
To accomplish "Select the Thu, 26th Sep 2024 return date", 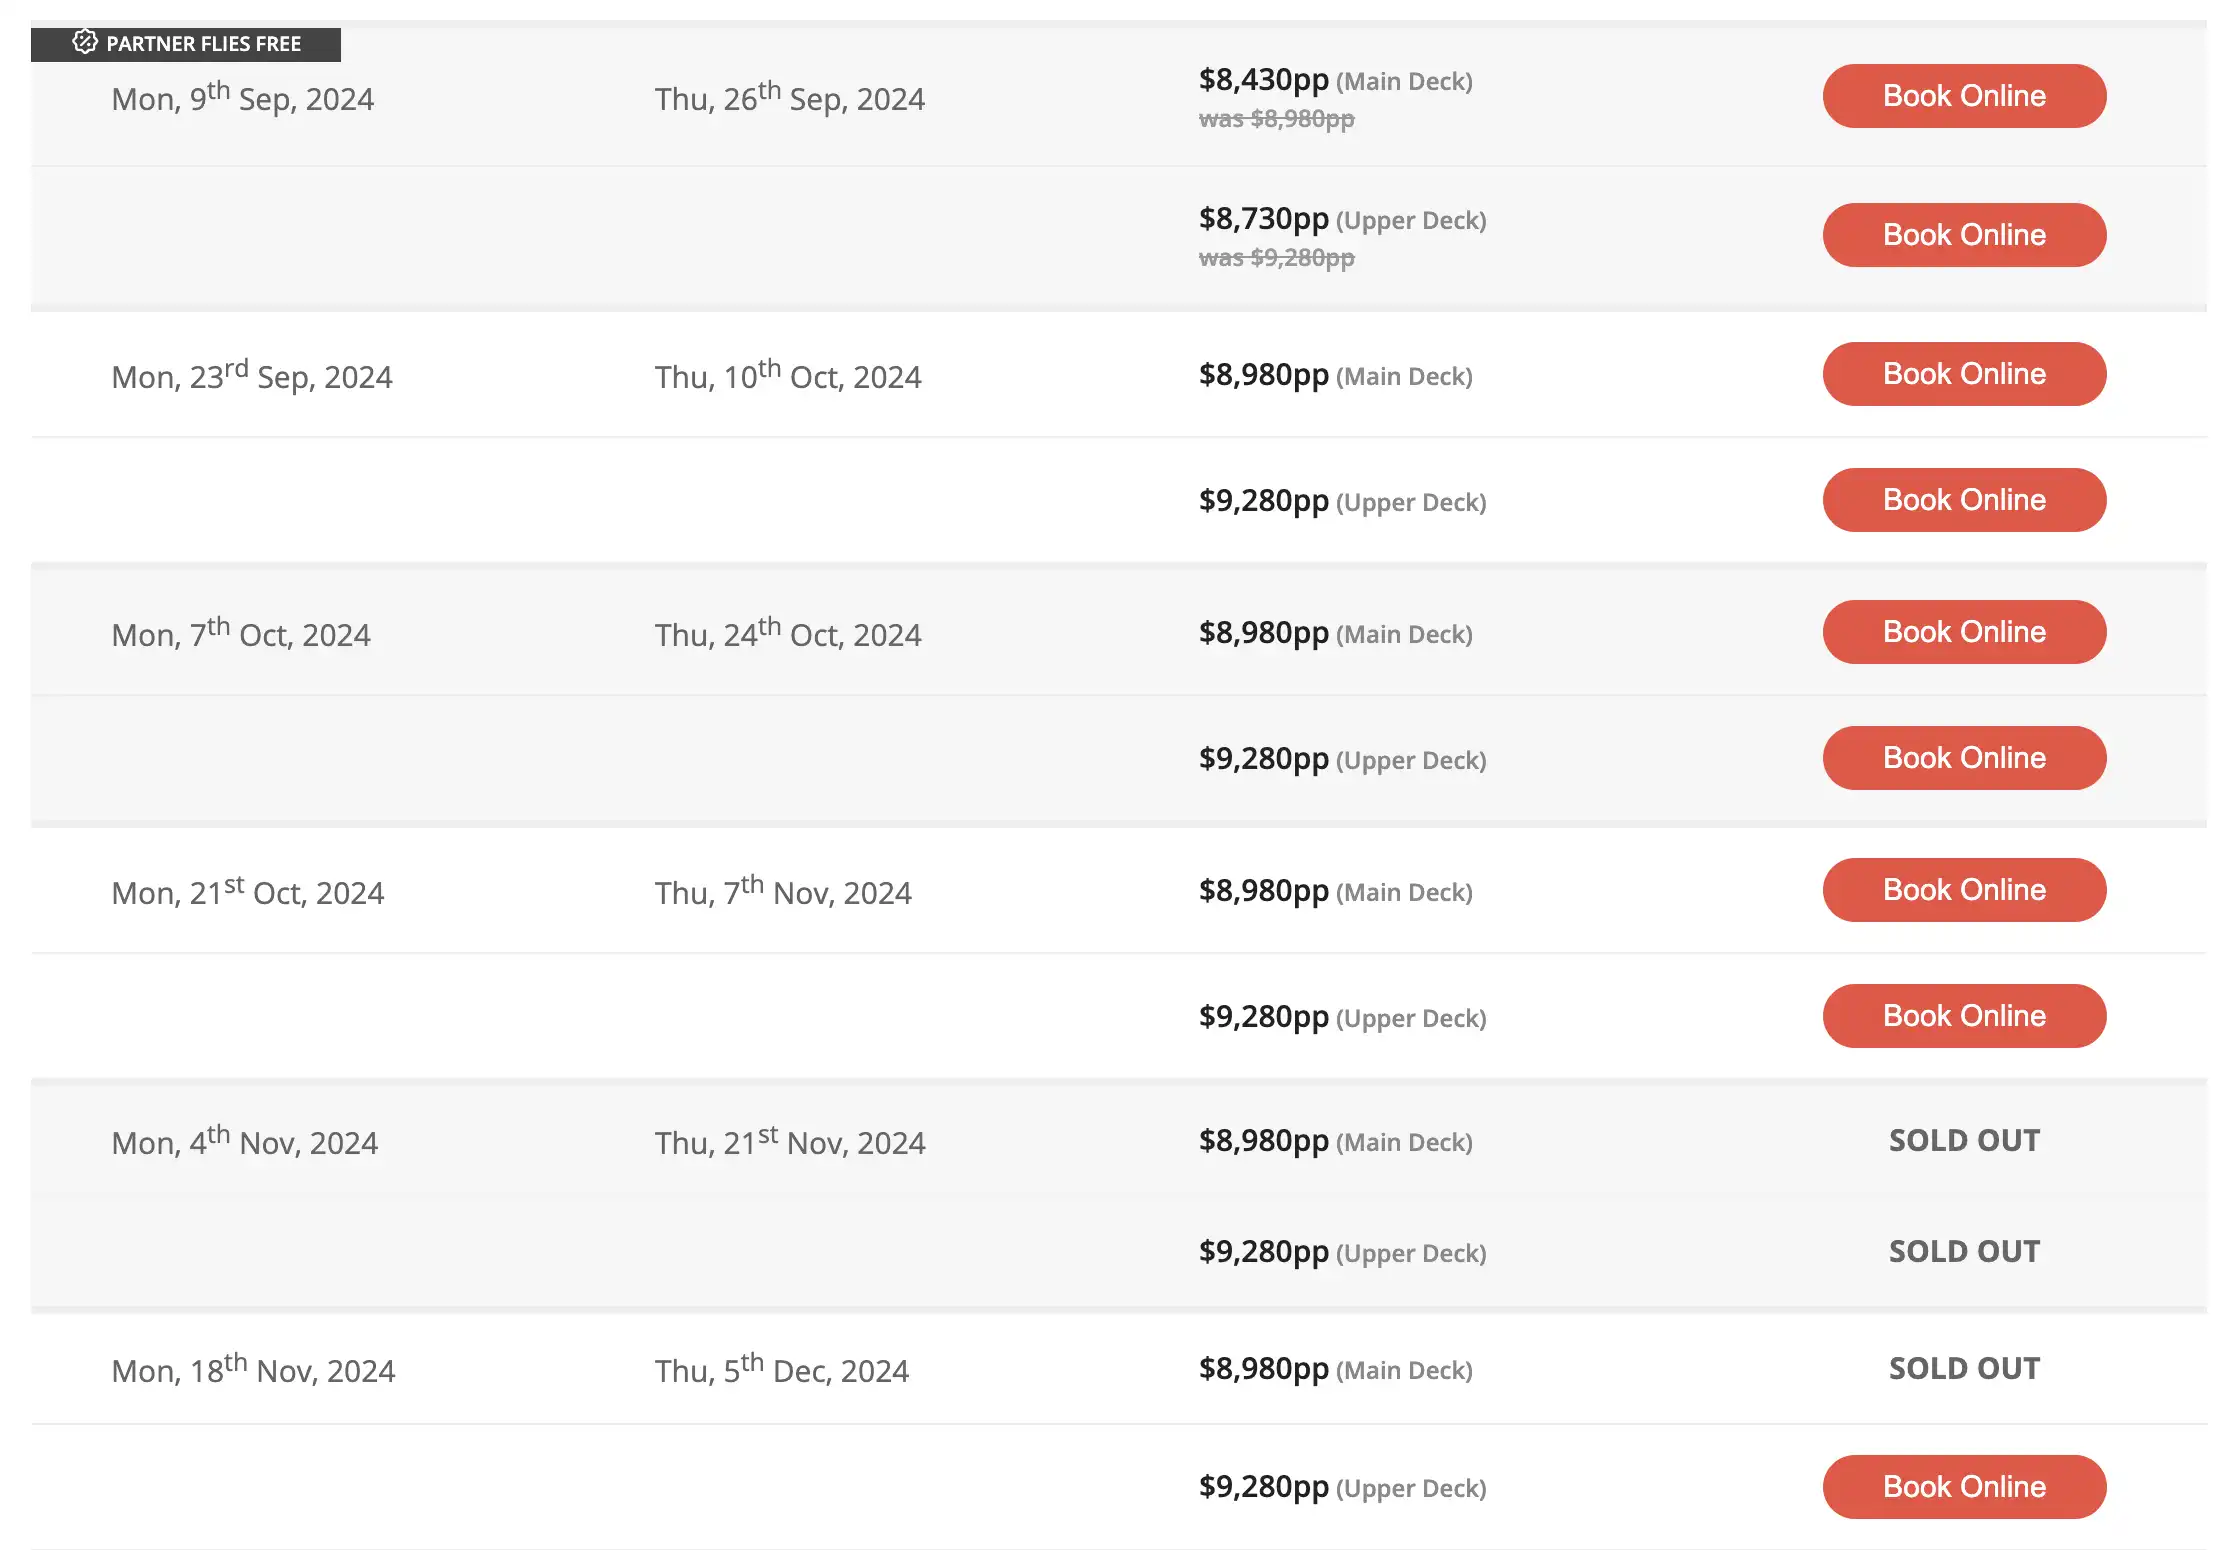I will pyautogui.click(x=789, y=98).
